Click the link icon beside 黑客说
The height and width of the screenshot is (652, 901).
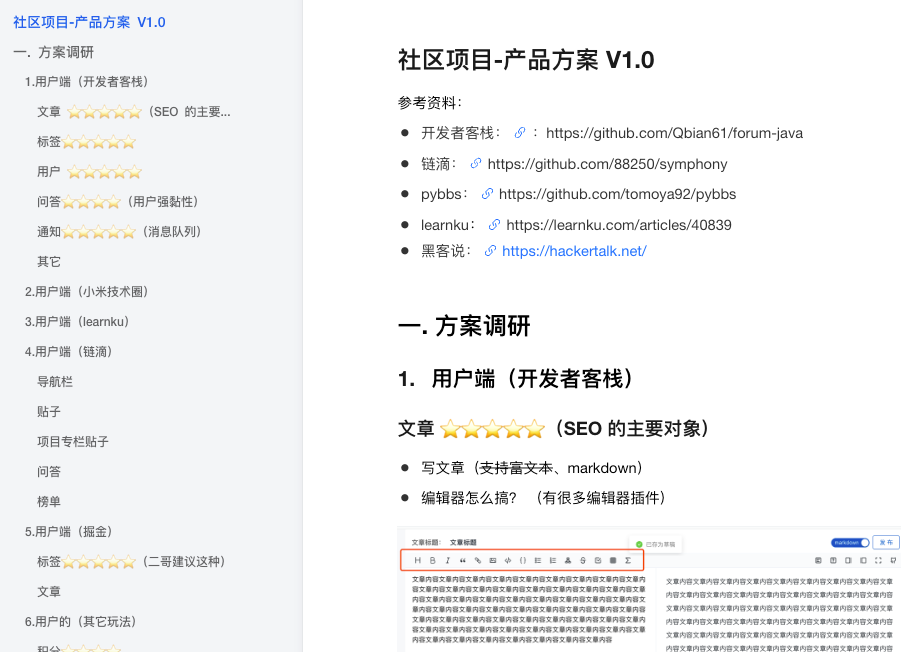point(490,250)
